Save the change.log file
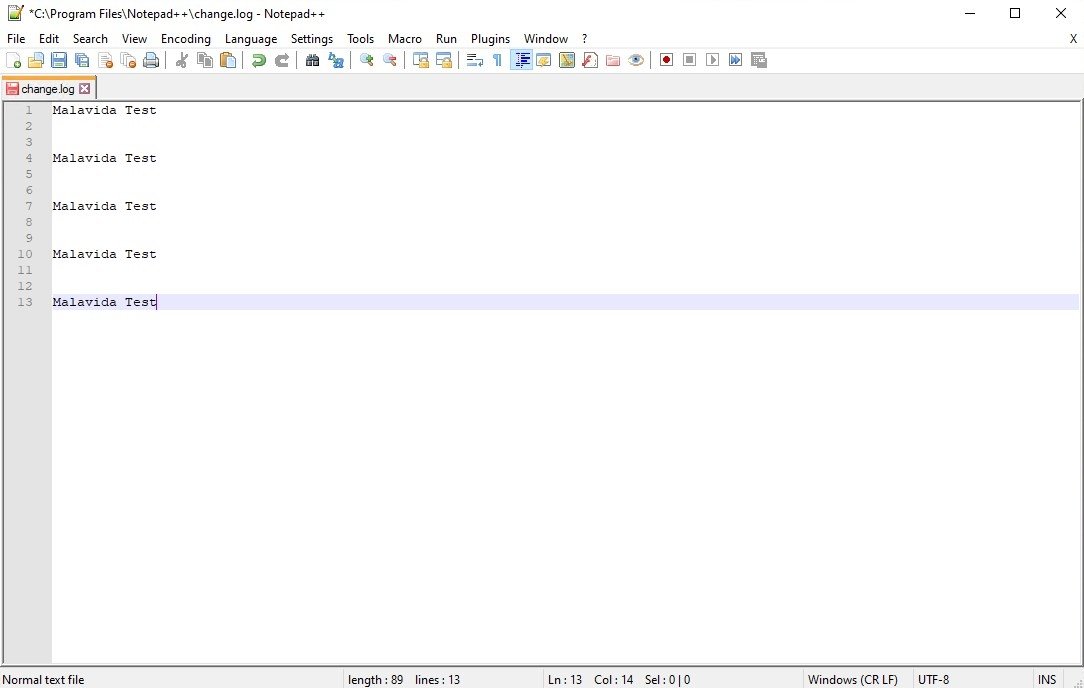The height and width of the screenshot is (688, 1084). coord(59,60)
